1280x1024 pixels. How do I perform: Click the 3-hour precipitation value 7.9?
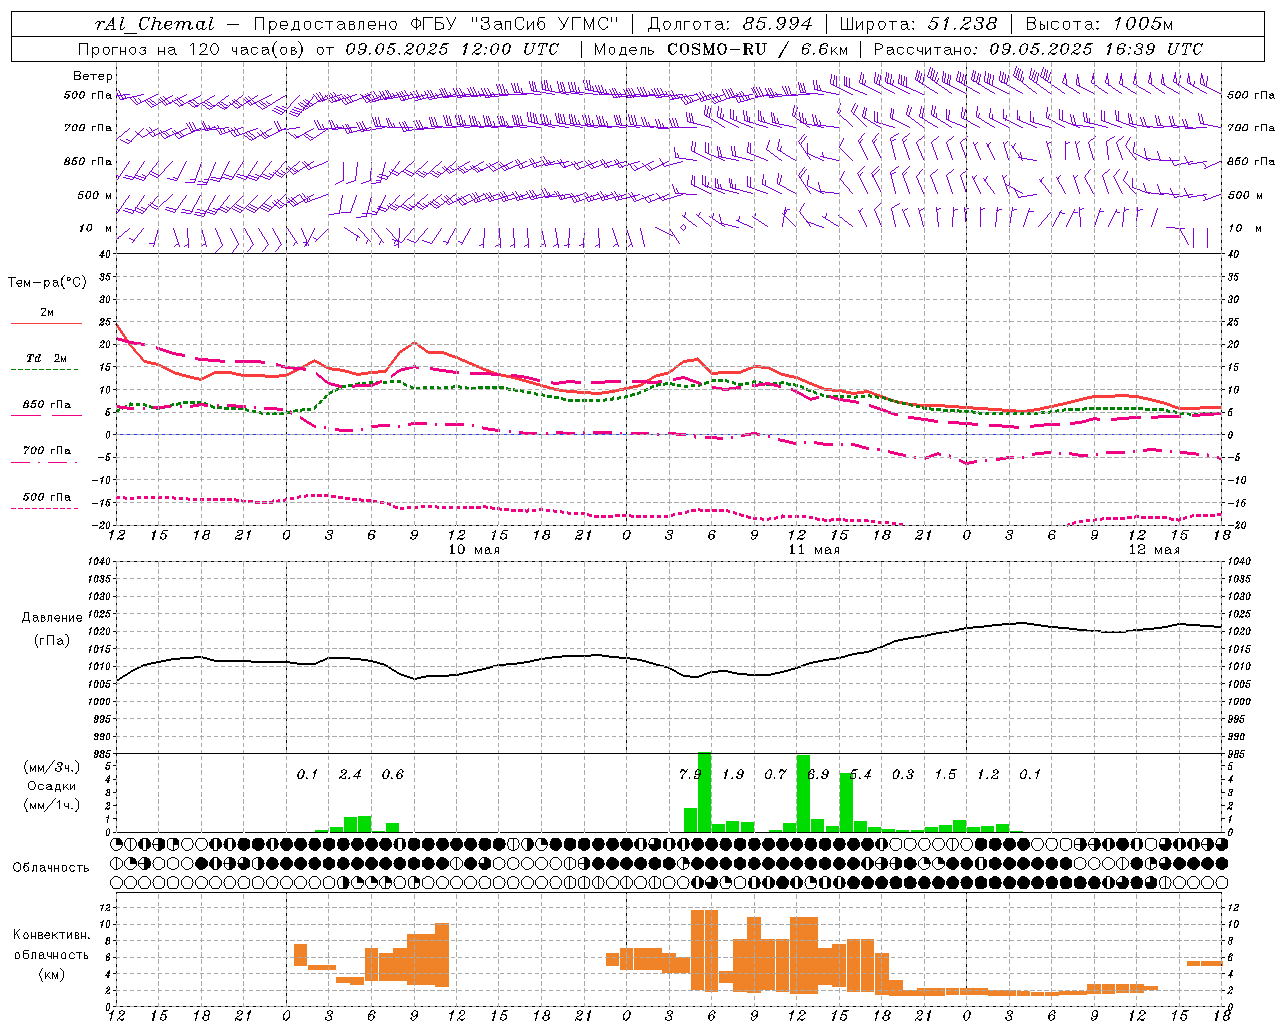[689, 774]
